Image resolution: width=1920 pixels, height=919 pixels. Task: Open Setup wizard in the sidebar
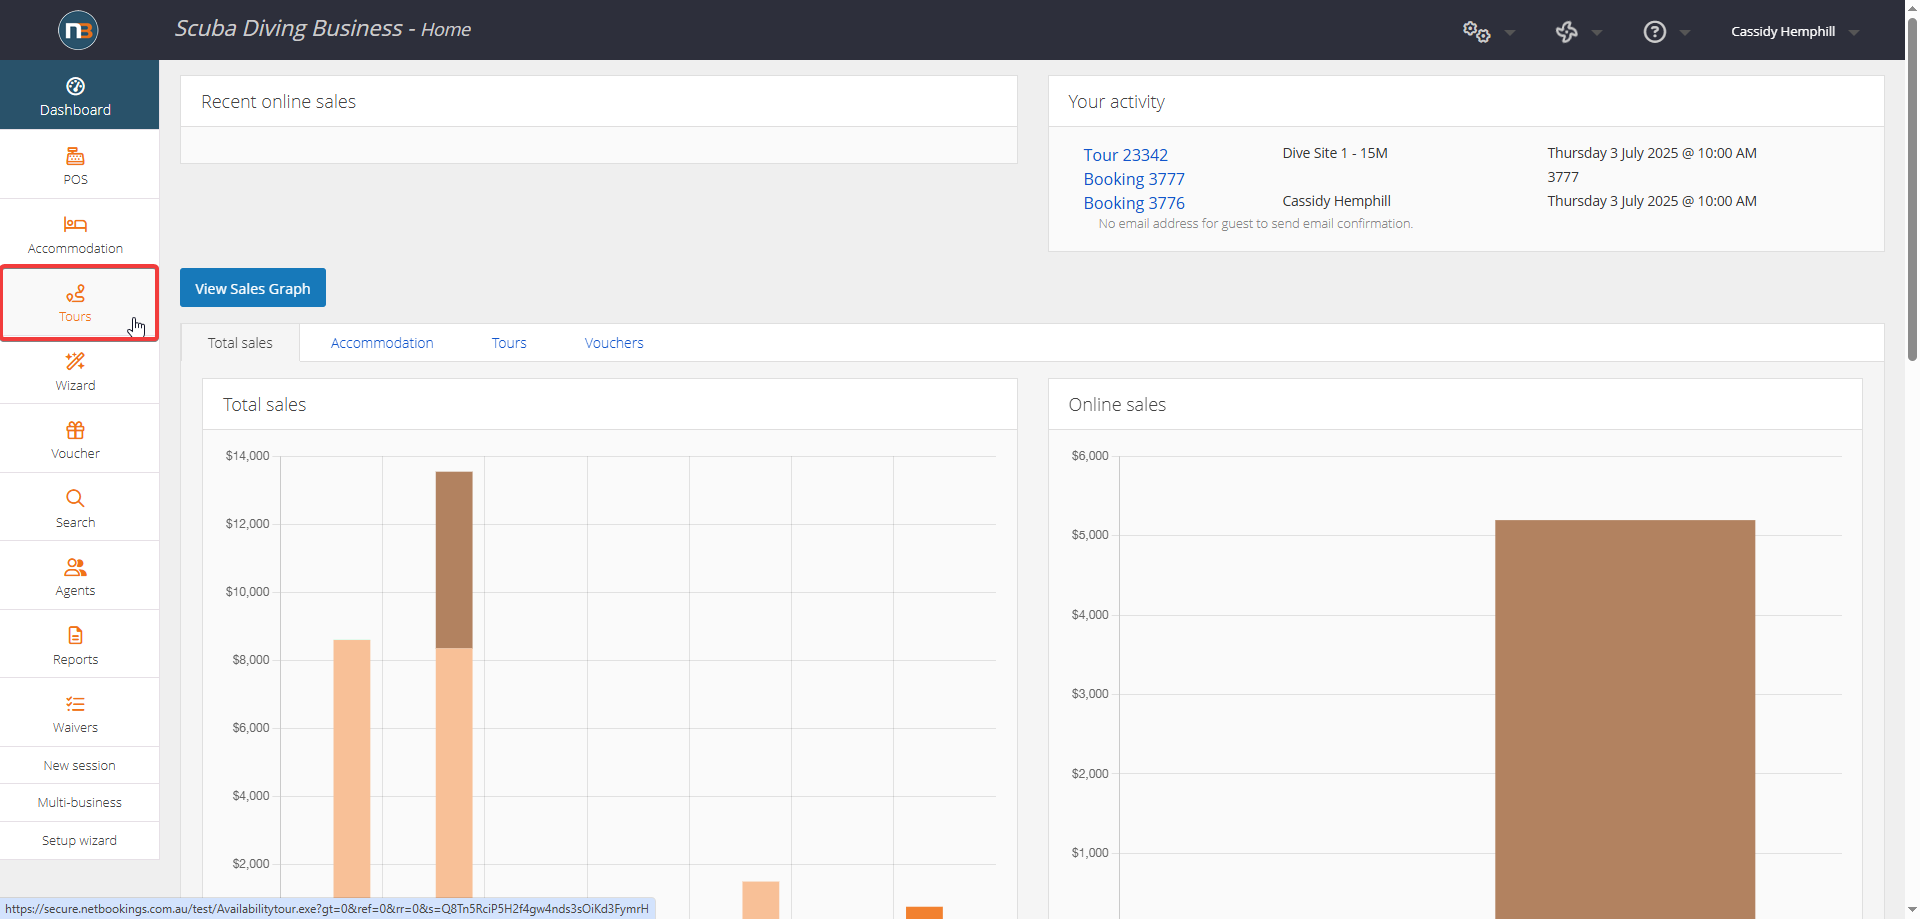pyautogui.click(x=79, y=841)
